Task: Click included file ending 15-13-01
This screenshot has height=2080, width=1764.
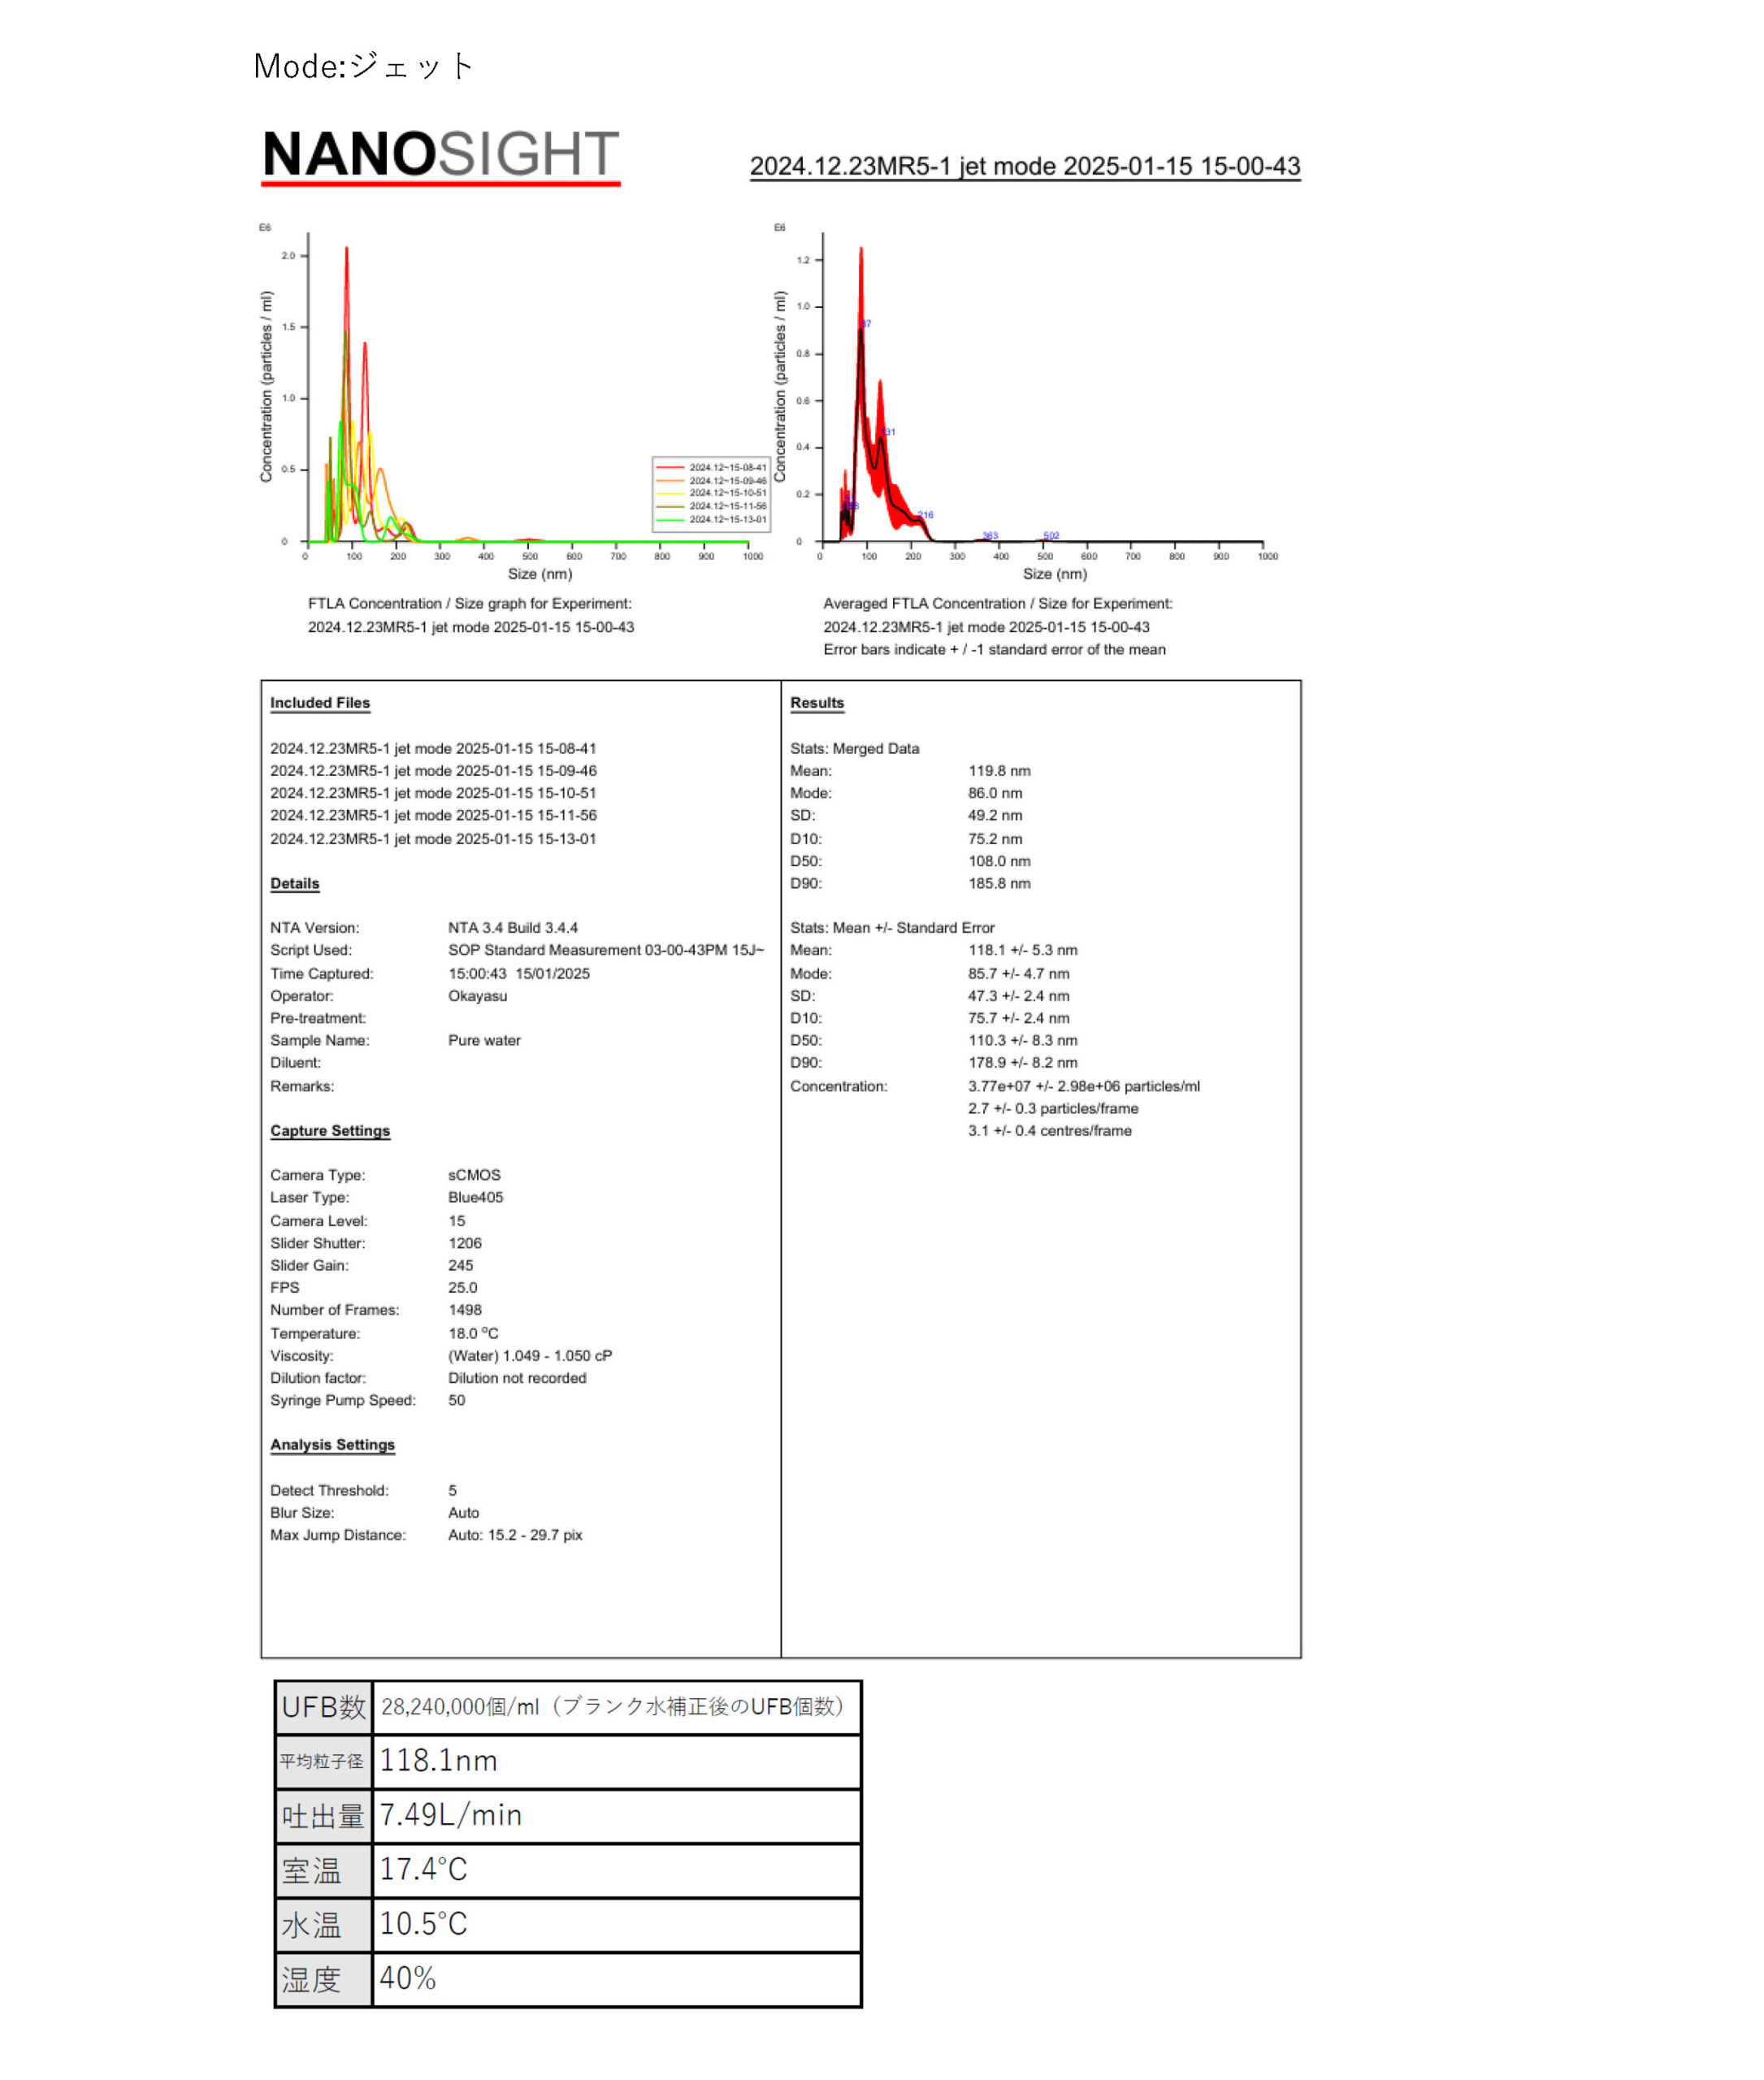Action: (x=433, y=839)
